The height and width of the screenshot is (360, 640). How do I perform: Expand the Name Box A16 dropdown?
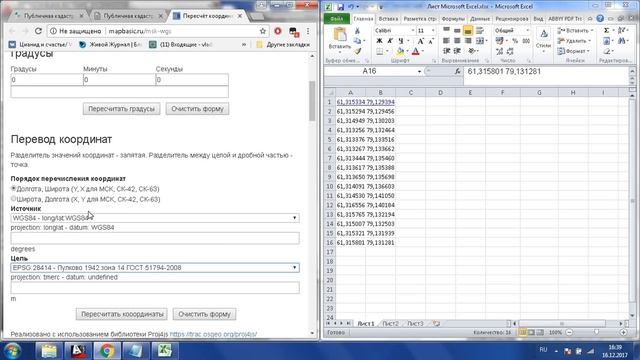419,71
